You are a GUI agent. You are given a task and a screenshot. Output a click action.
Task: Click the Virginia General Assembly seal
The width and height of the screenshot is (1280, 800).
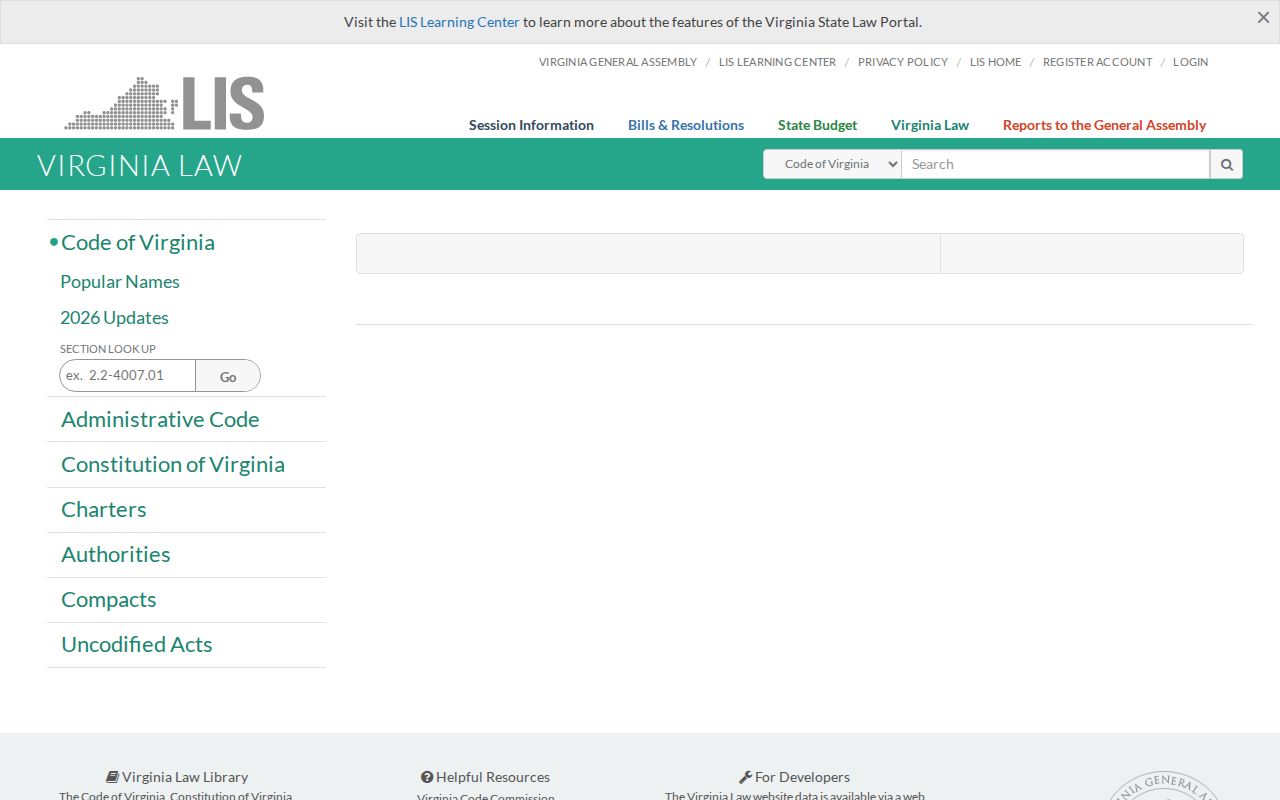click(x=1163, y=786)
